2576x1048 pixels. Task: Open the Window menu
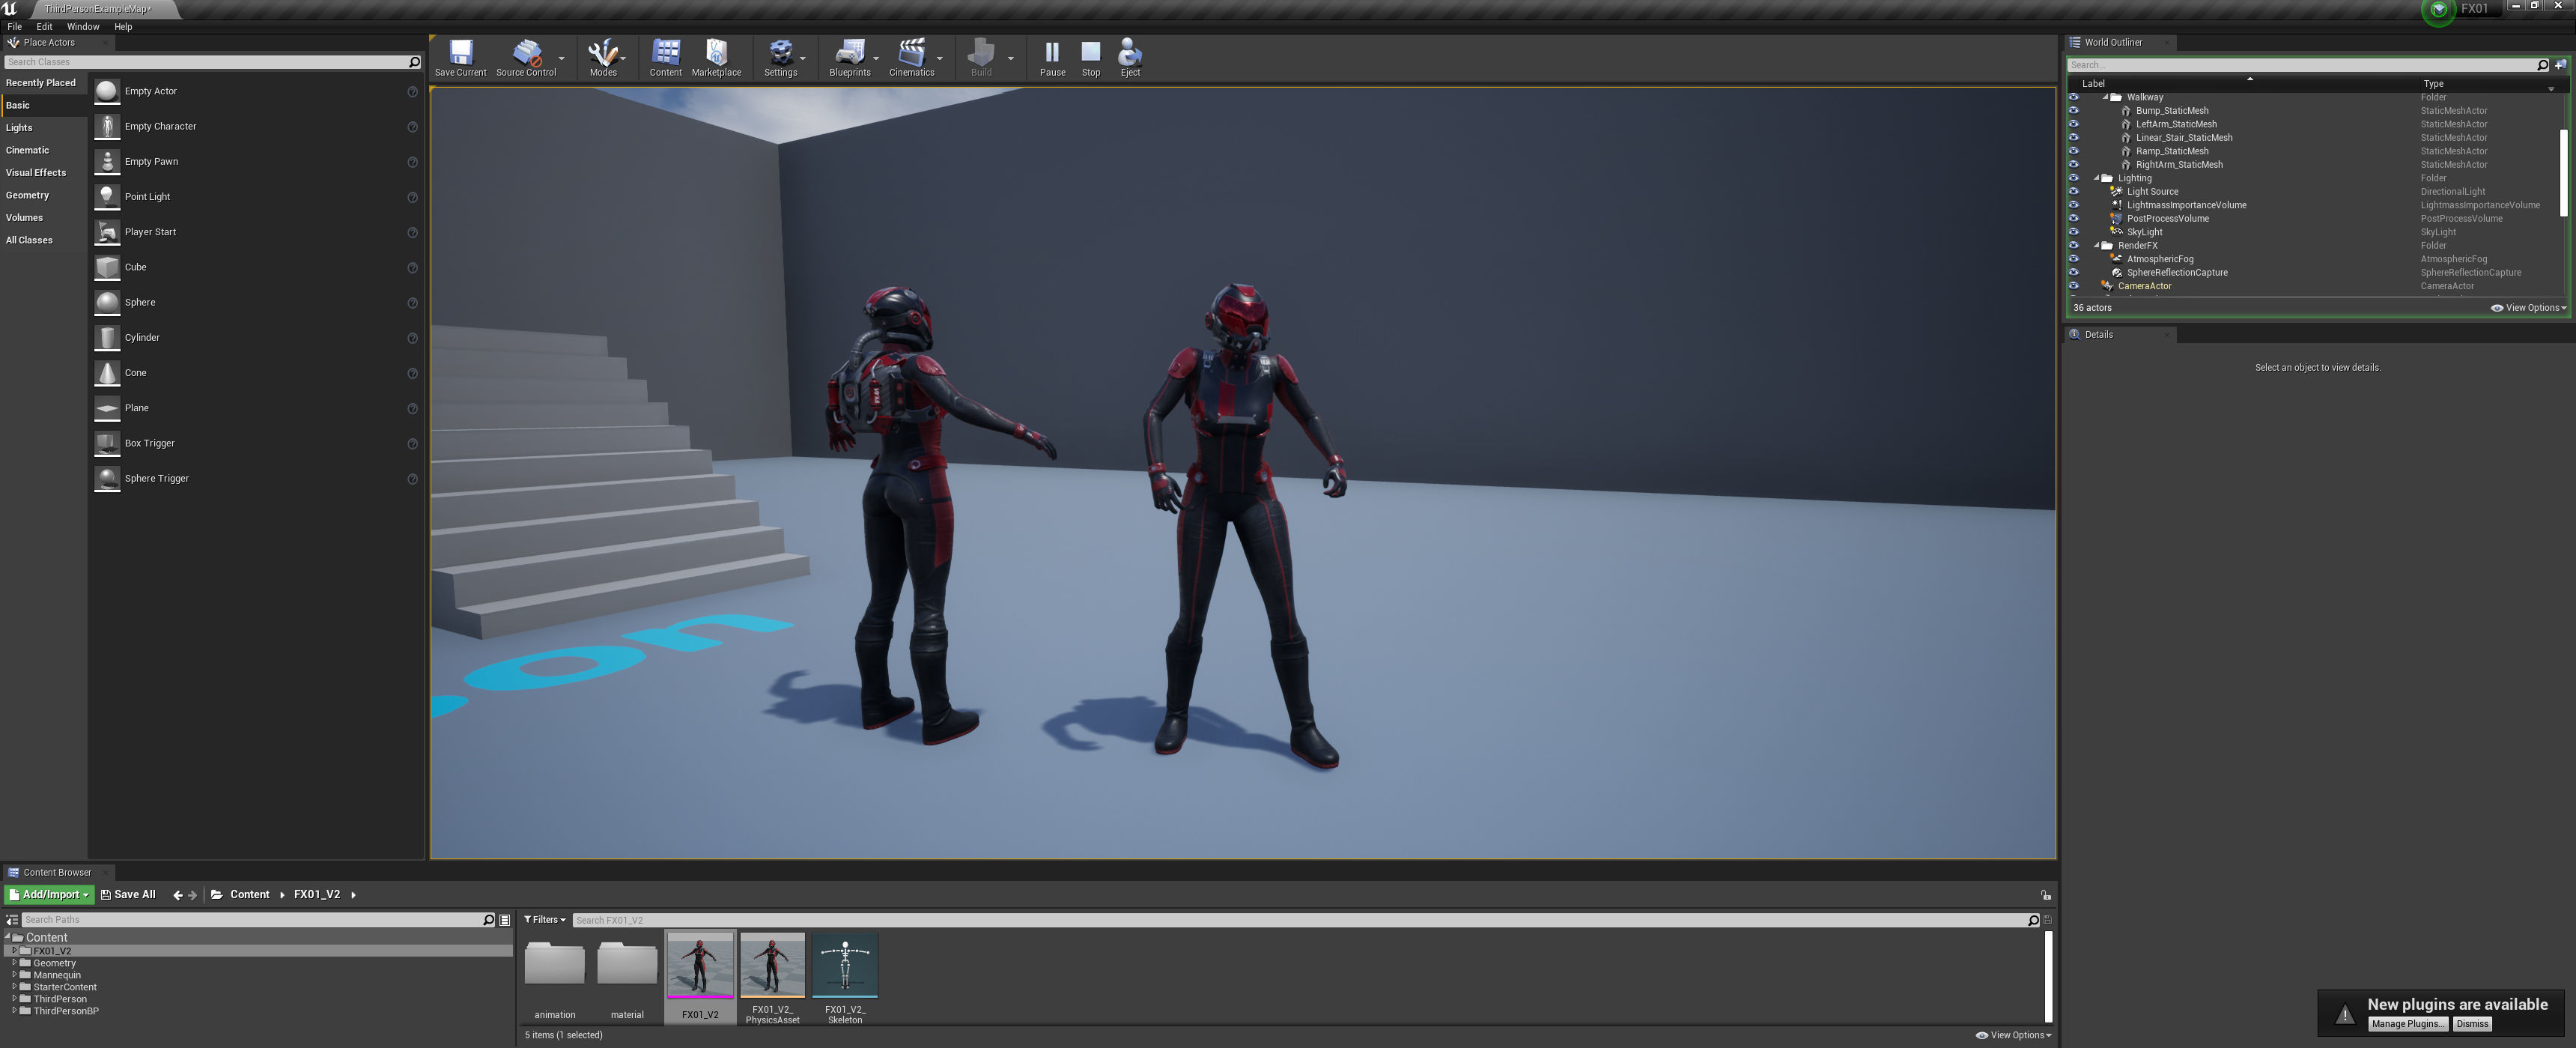tap(82, 27)
